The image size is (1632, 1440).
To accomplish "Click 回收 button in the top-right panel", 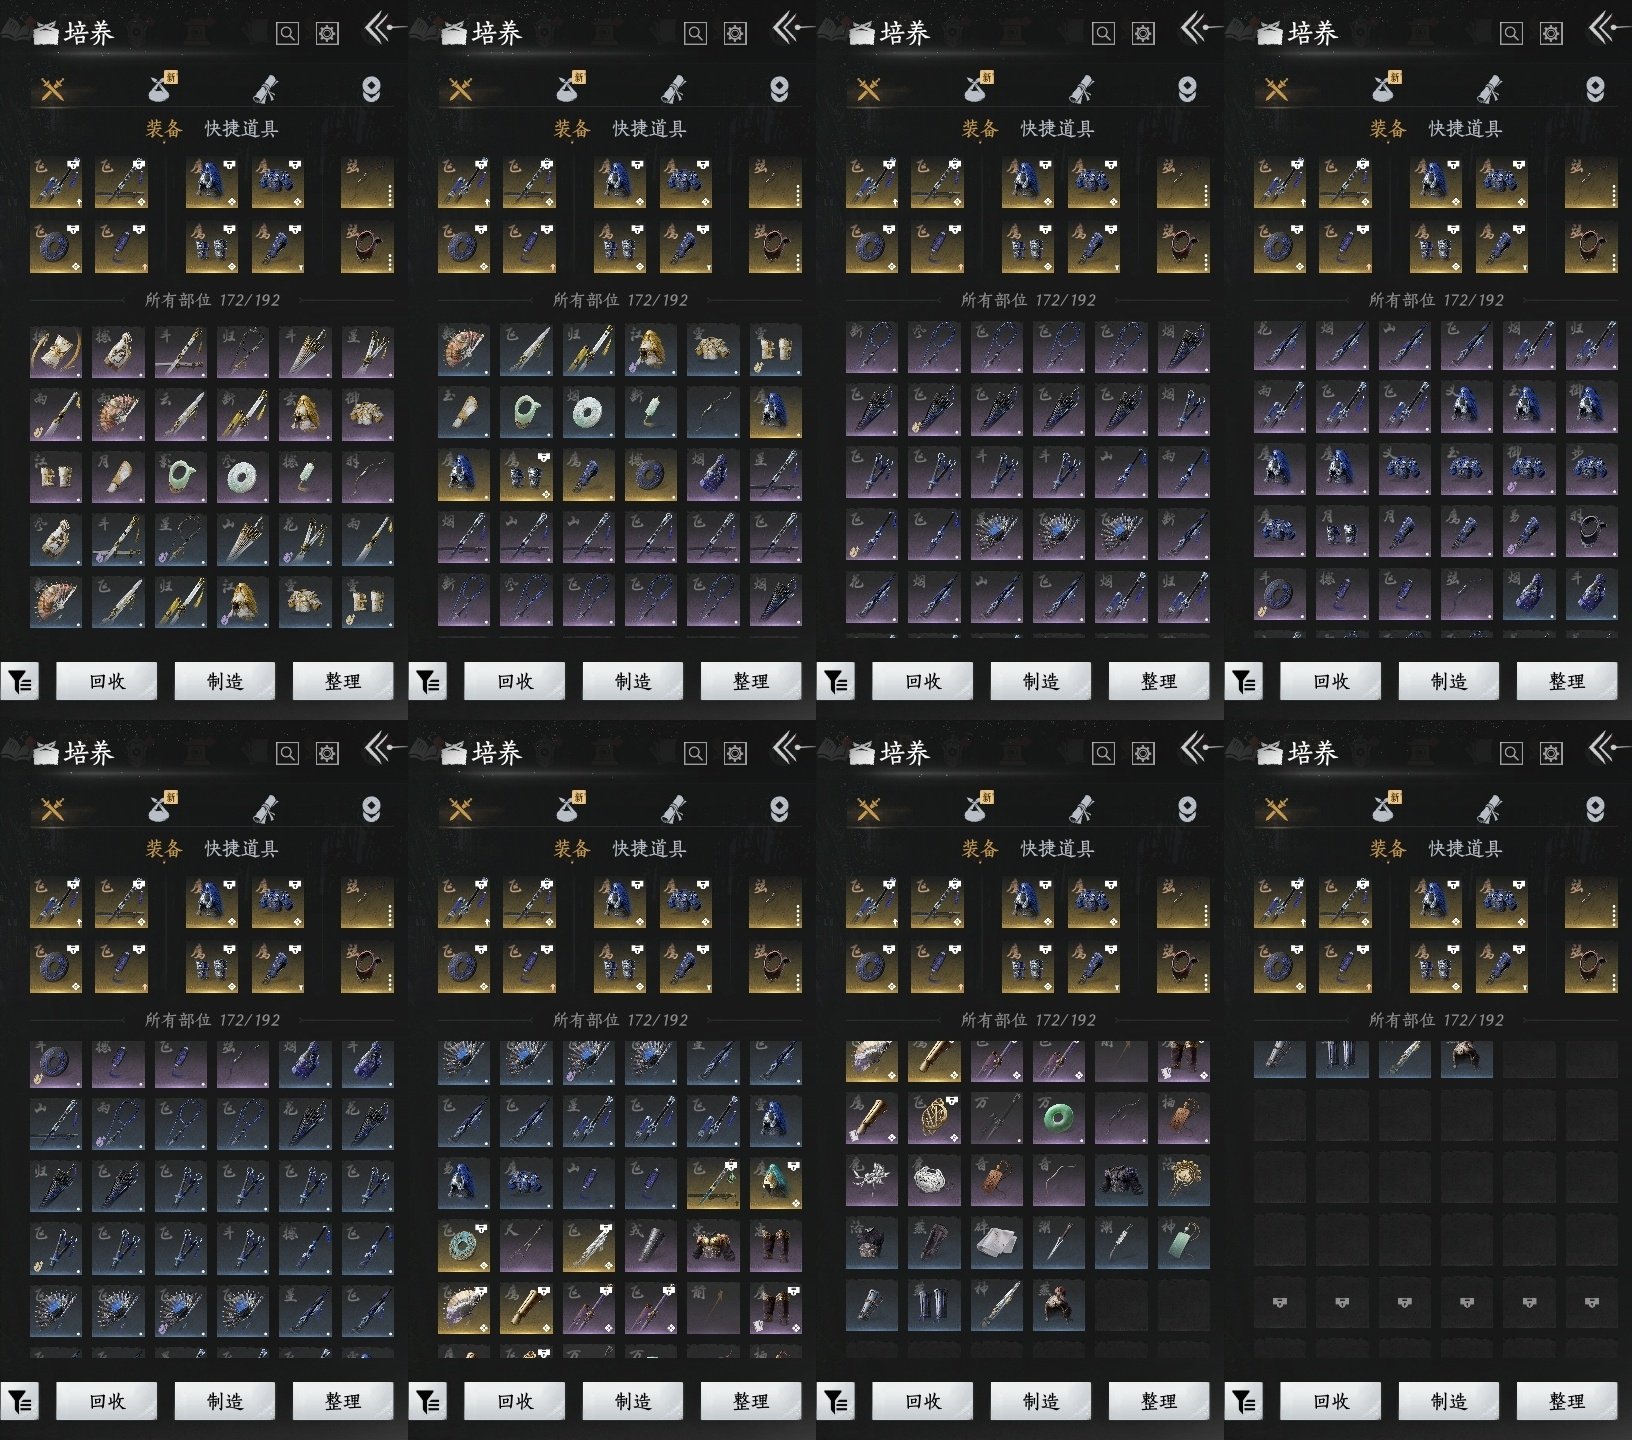I will (x=1331, y=681).
